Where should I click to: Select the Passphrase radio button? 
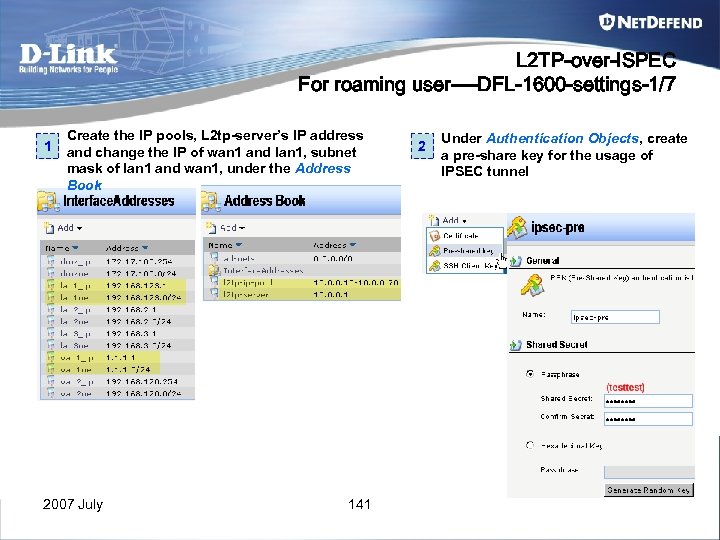tap(530, 374)
